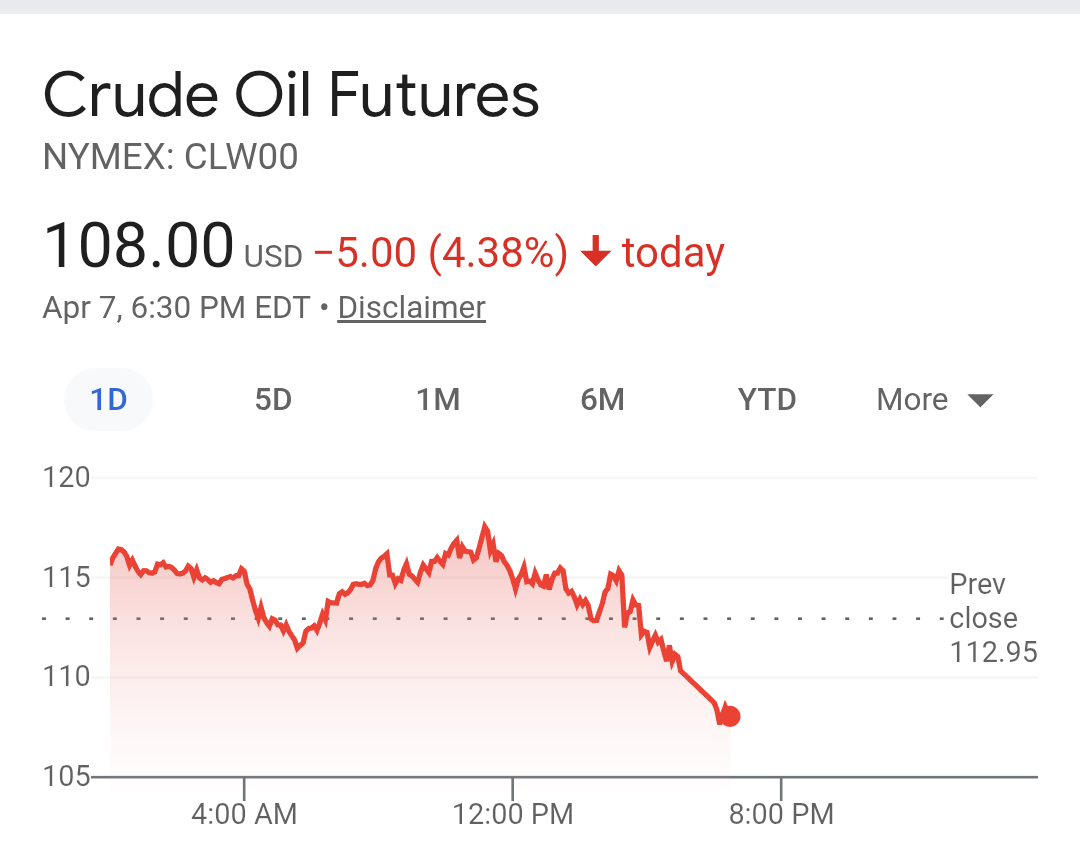Click the current price endpoint dot
The width and height of the screenshot is (1080, 867).
click(730, 716)
